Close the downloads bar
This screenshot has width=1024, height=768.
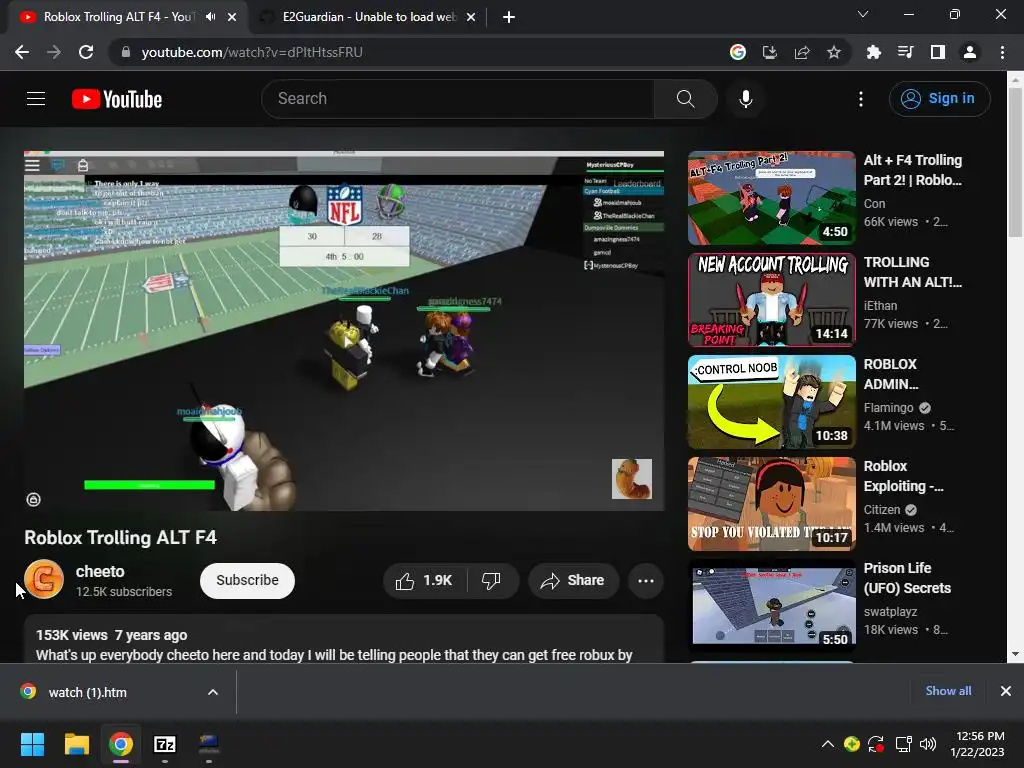pos(1006,691)
